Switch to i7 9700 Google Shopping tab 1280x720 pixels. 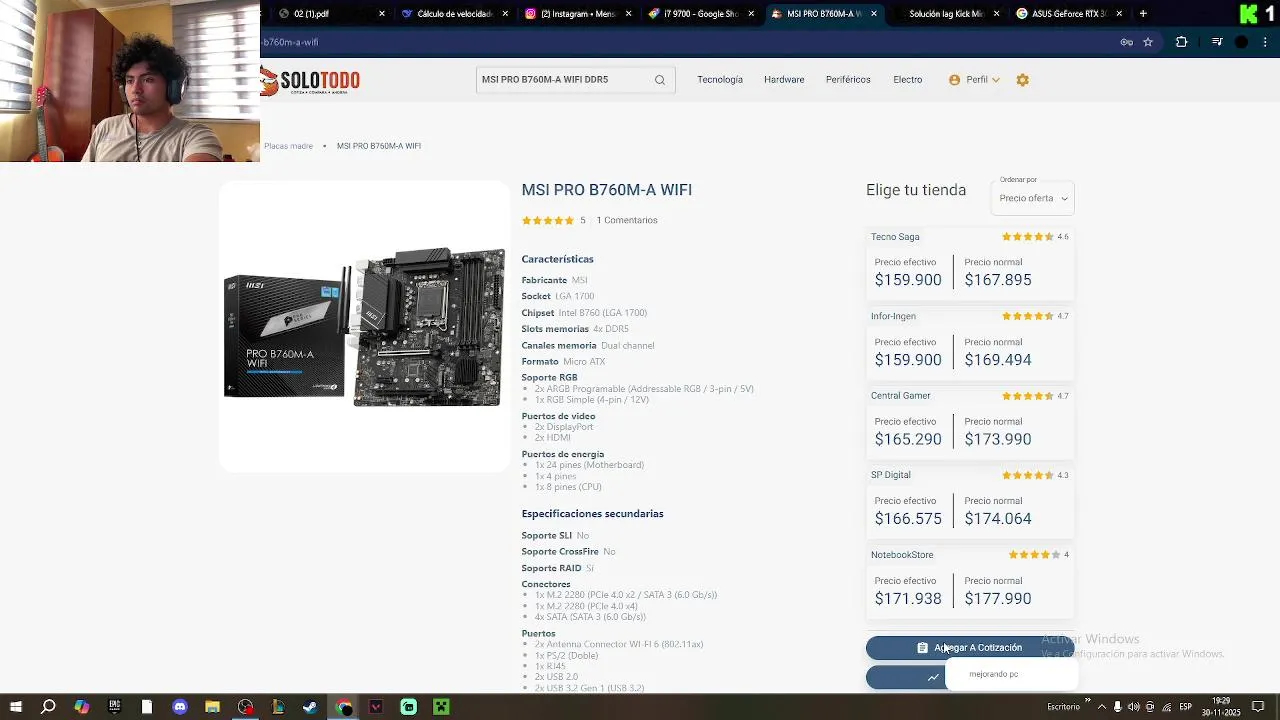click(702, 14)
